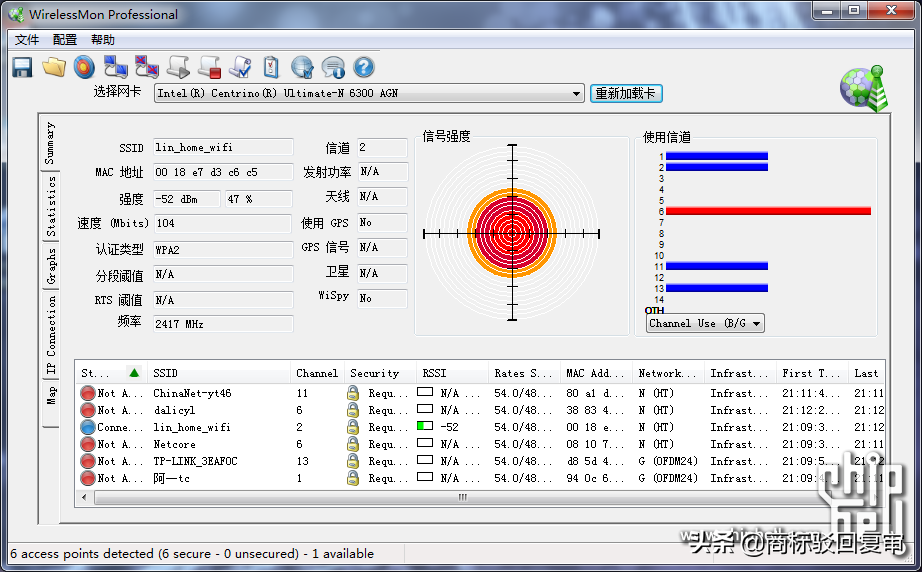Screen dimensions: 922x572
Task: Click the padlock icon in 阿一tc row
Action: (x=353, y=478)
